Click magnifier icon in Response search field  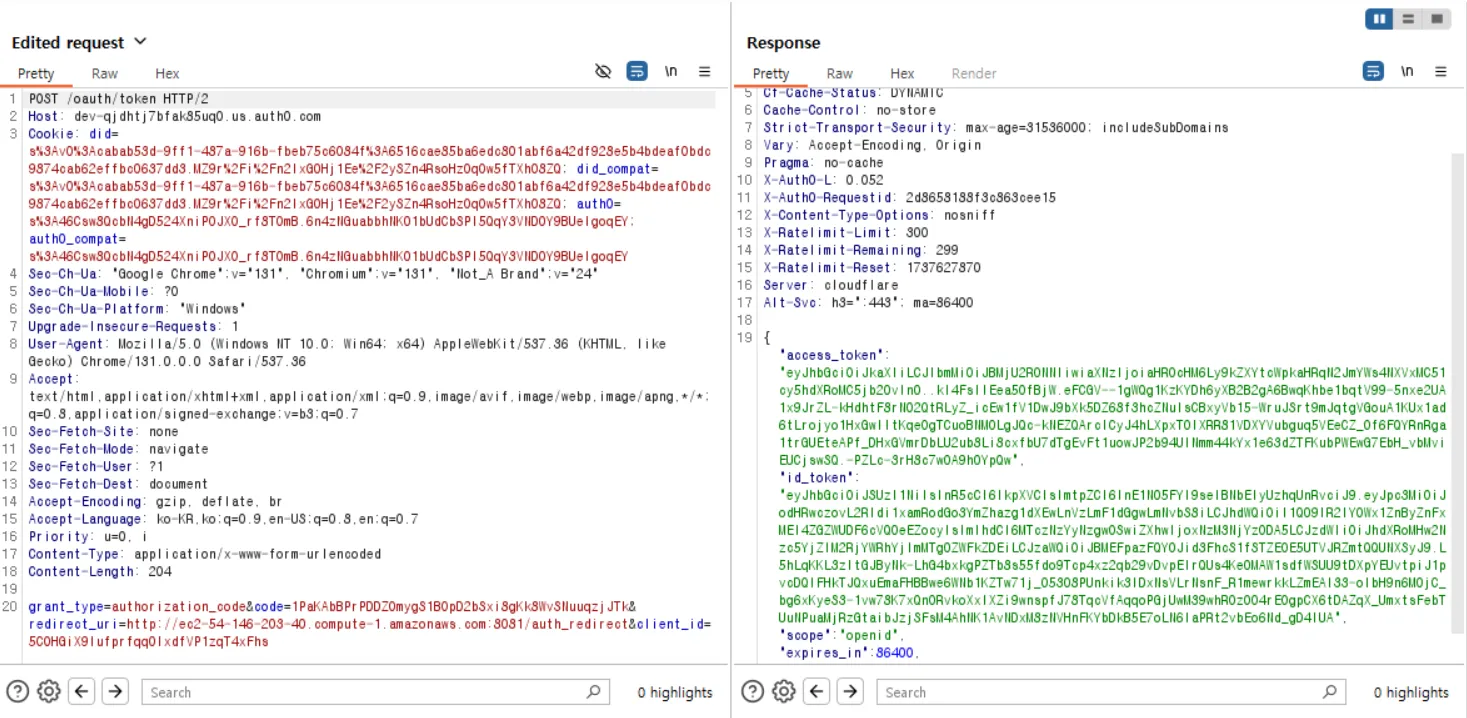coord(1329,691)
